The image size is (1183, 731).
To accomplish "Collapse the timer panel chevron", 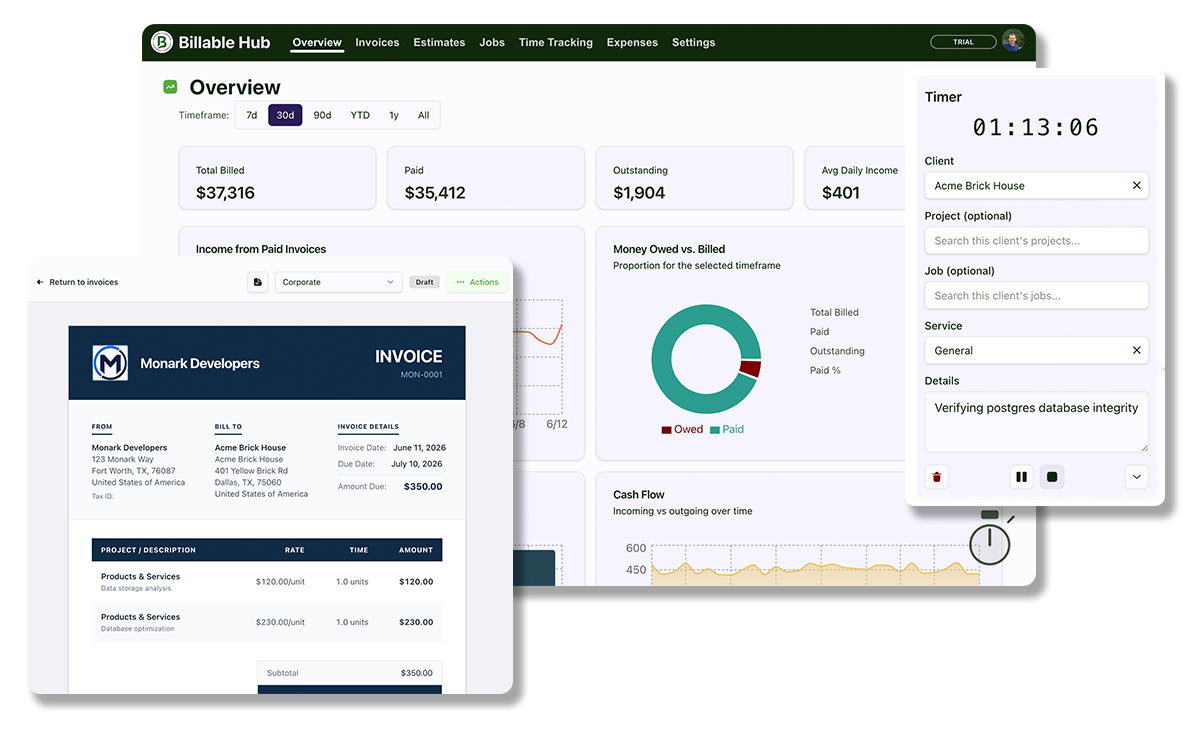I will pyautogui.click(x=1136, y=477).
